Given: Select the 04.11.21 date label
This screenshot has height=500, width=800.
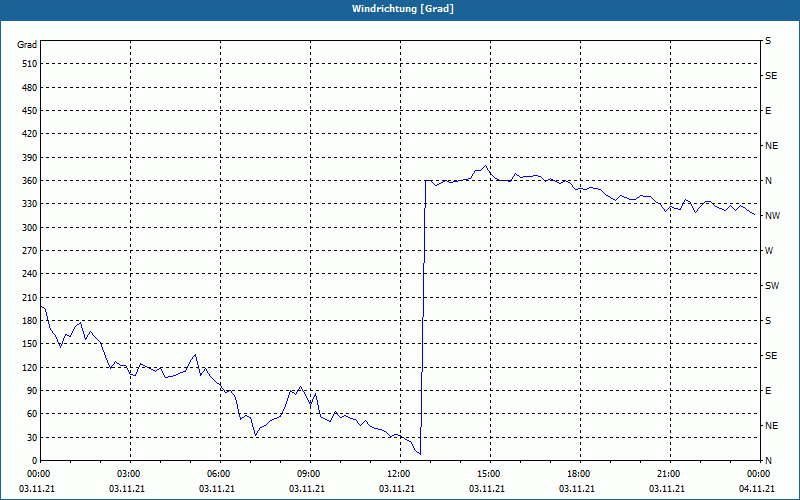Looking at the screenshot, I should pyautogui.click(x=757, y=489).
